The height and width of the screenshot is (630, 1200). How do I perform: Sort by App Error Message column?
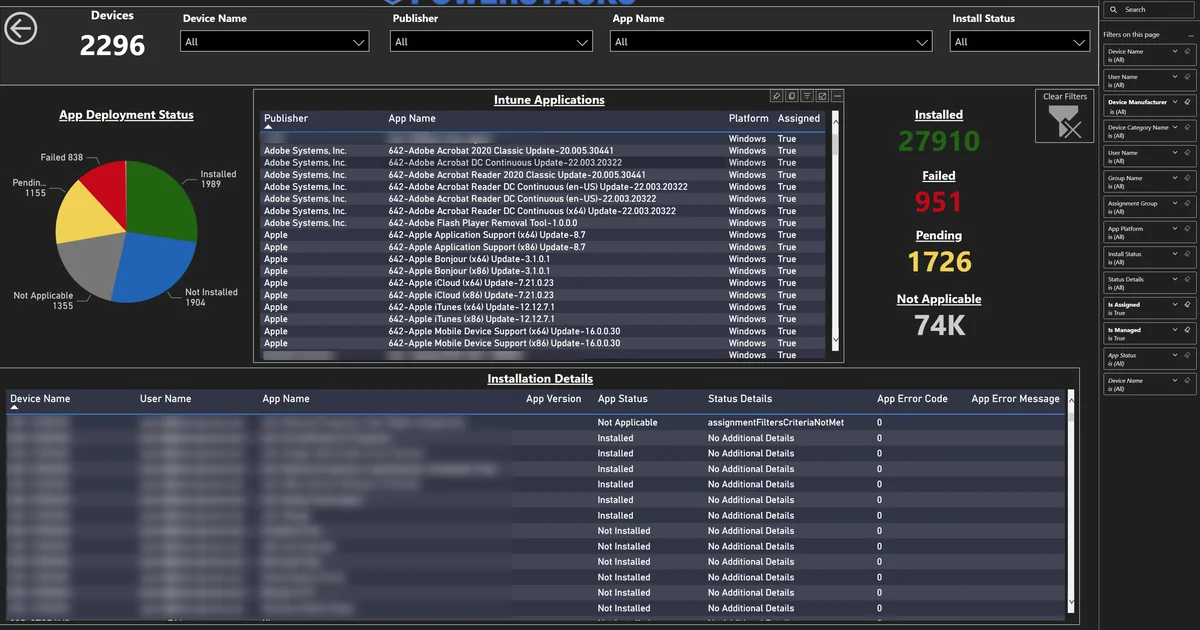pos(1015,399)
